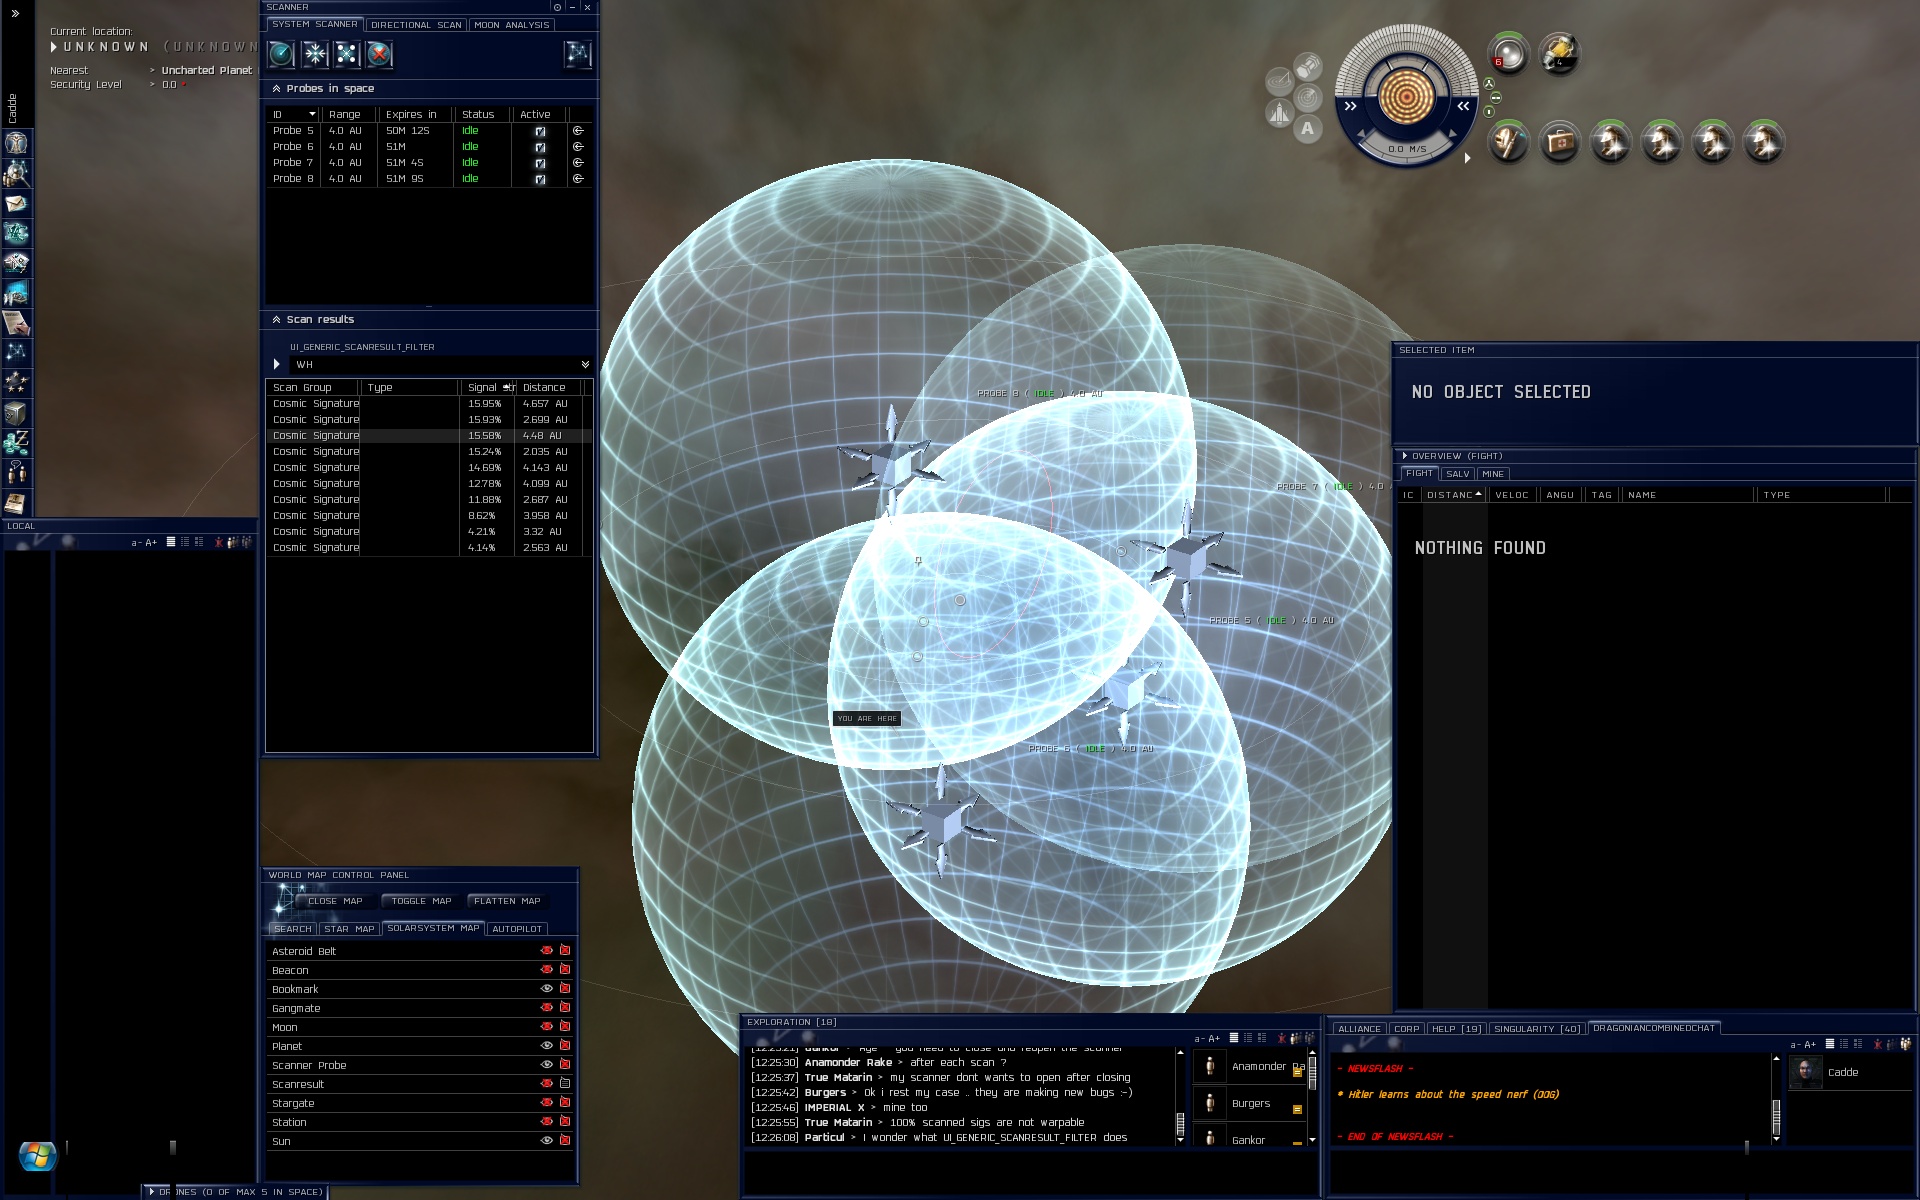Collapse the 'Scan results' section
The width and height of the screenshot is (1920, 1200).
[x=276, y=320]
